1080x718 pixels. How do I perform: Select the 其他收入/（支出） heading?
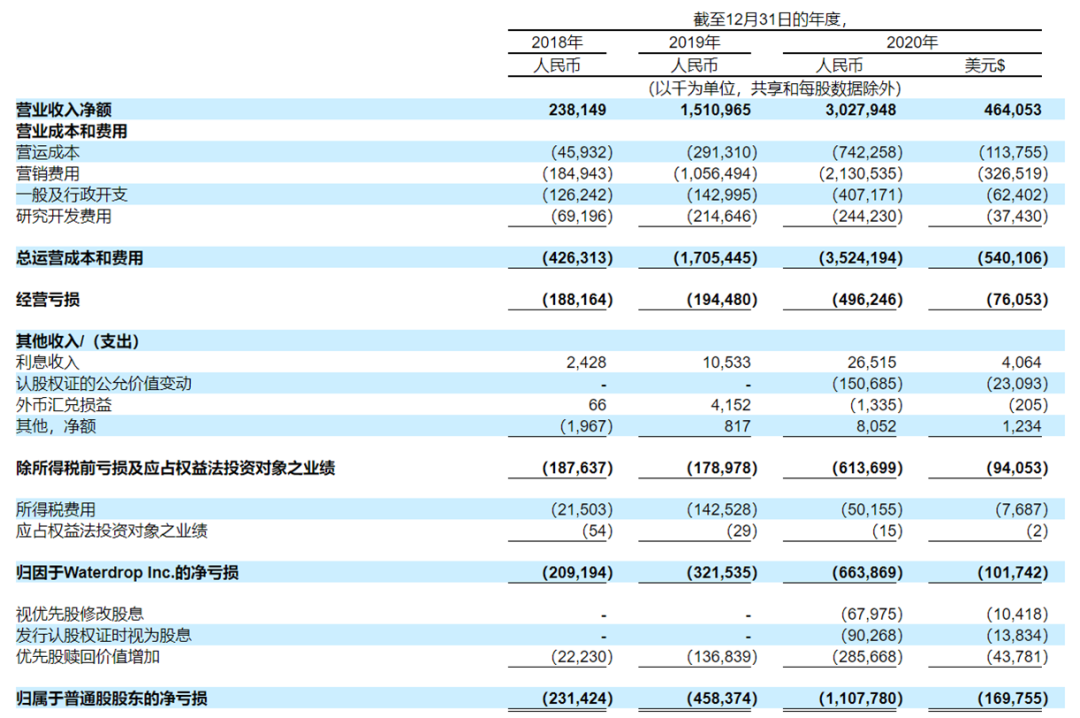pyautogui.click(x=79, y=341)
